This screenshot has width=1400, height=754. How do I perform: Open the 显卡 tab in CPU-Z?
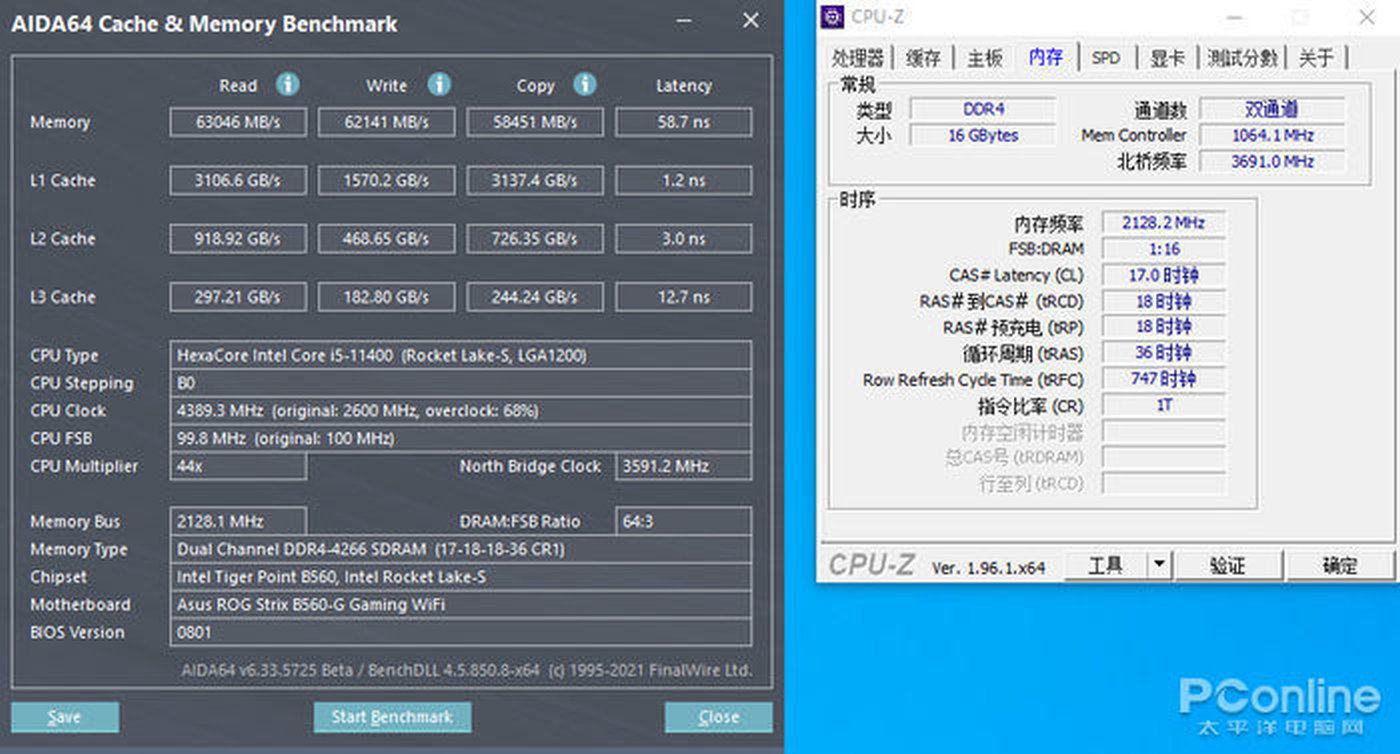click(1167, 58)
